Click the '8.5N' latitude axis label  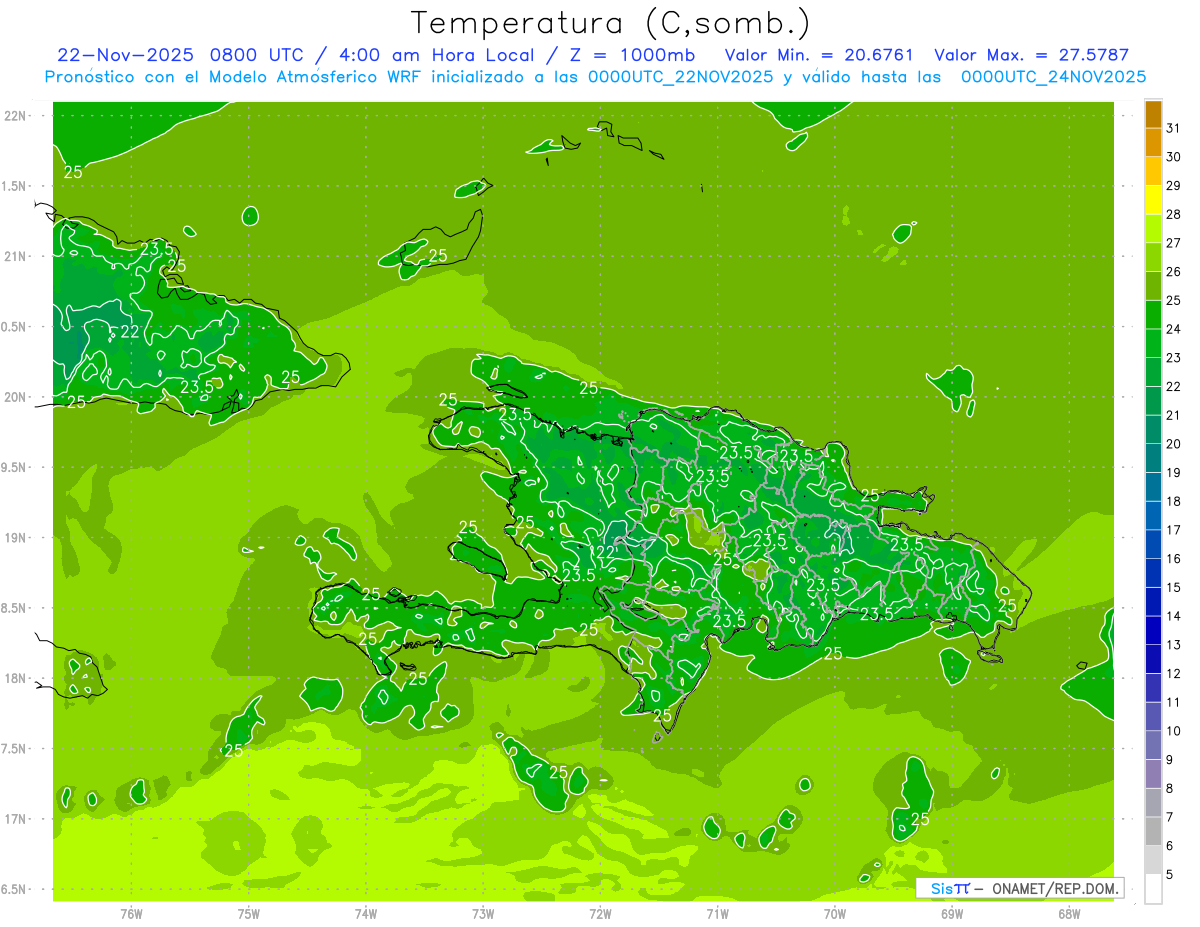pos(15,608)
